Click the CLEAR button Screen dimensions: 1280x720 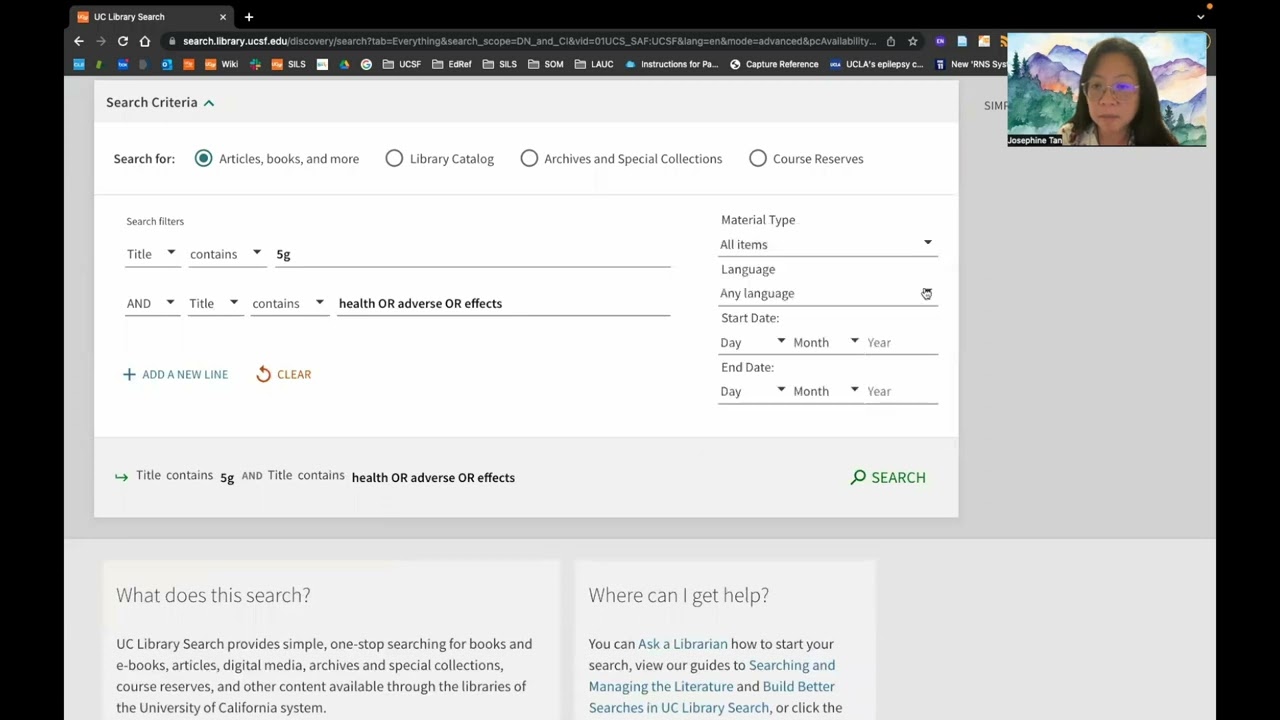click(284, 374)
